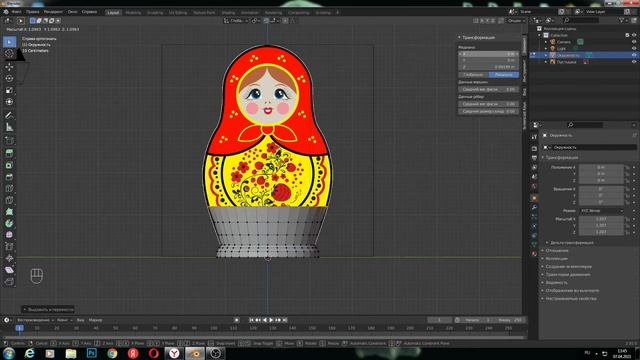
Task: Open timeline Маркер menu
Action: (96, 320)
